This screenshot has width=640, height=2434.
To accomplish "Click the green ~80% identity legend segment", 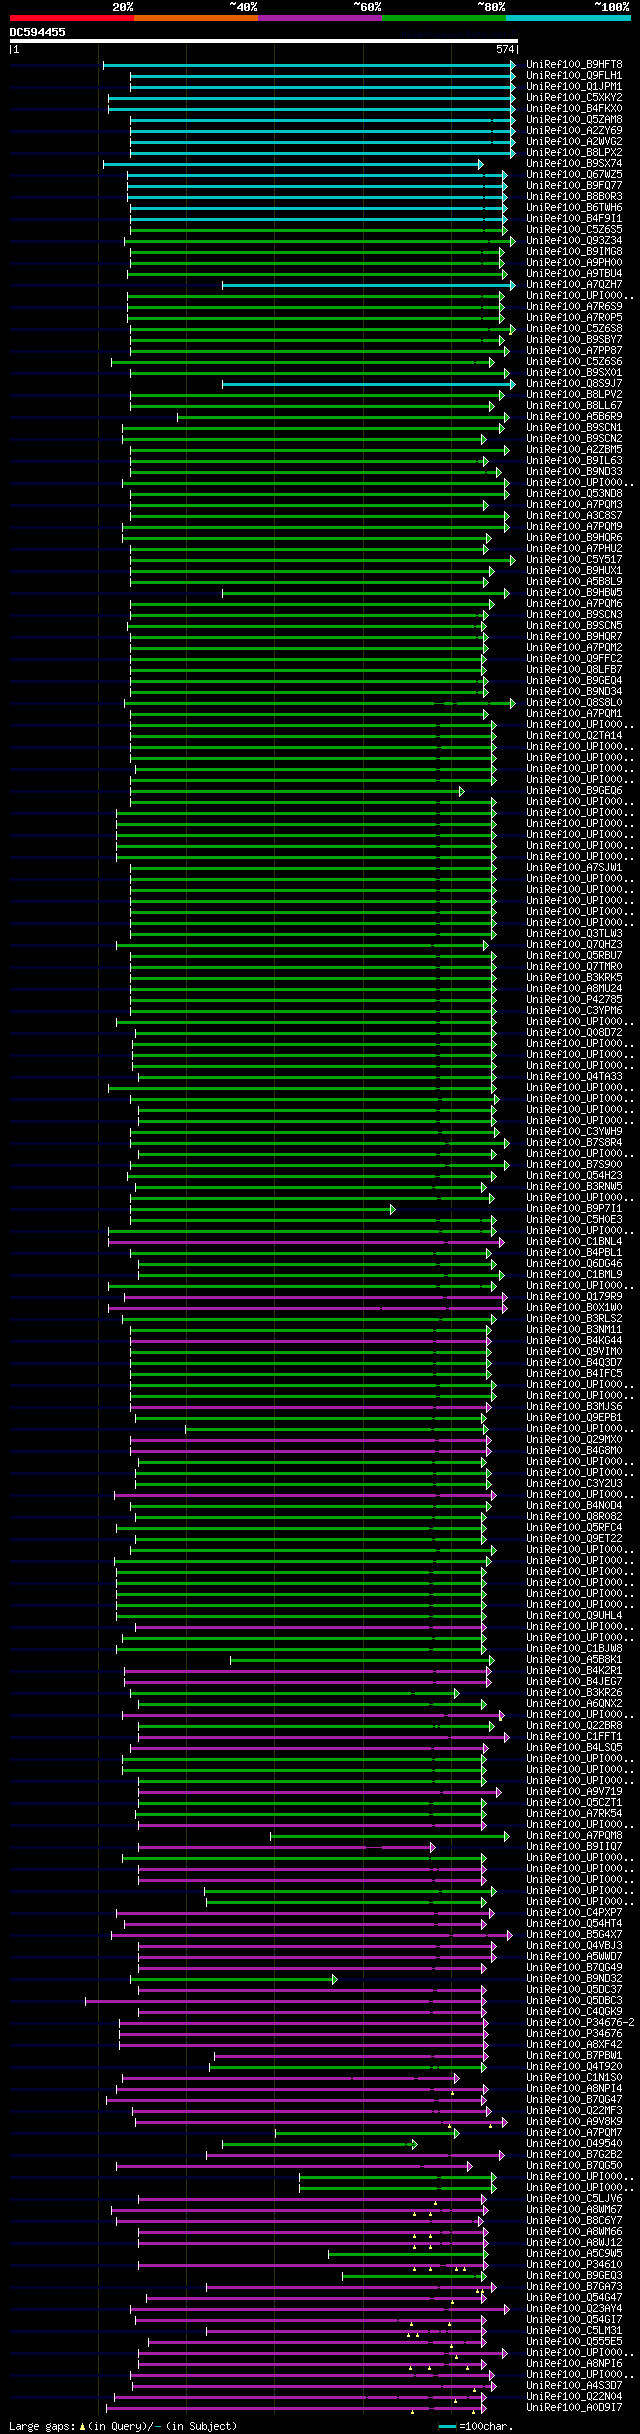I will pos(444,18).
